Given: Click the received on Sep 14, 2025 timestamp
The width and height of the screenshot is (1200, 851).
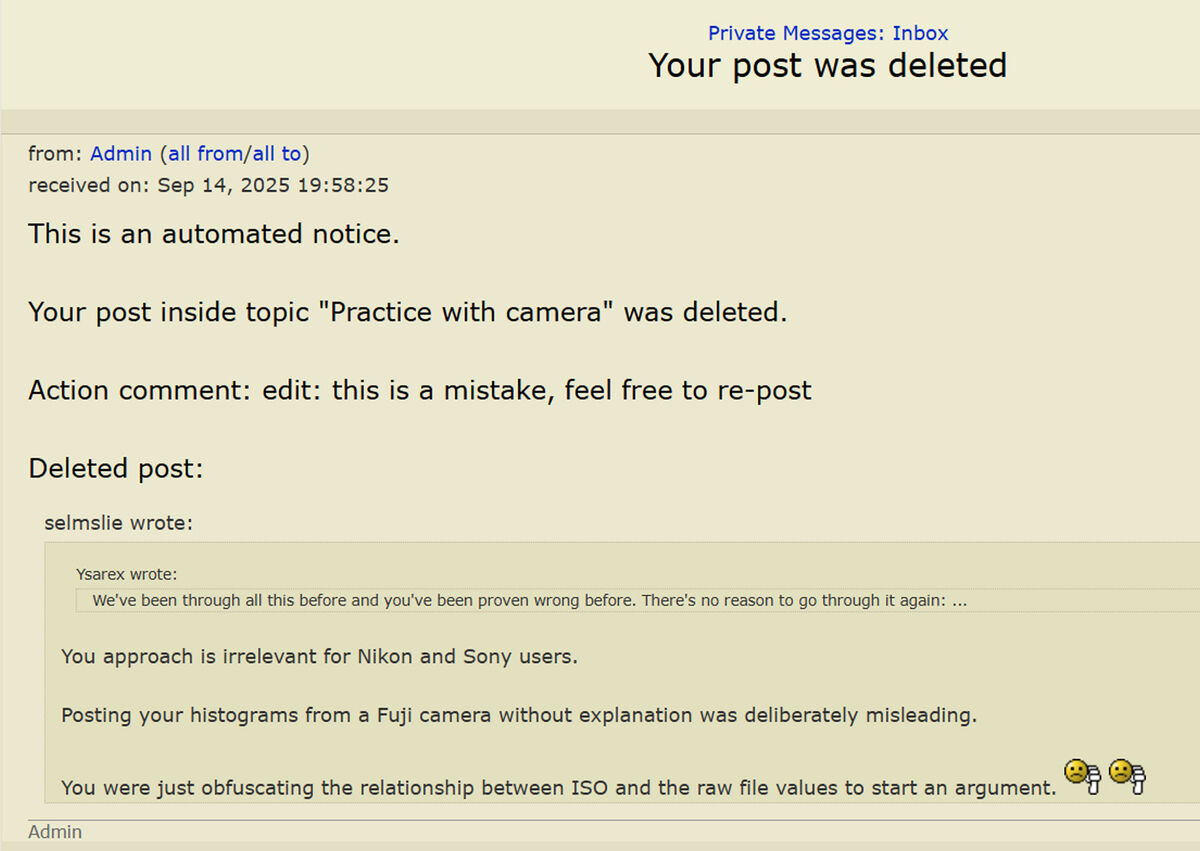Looking at the screenshot, I should pos(209,185).
